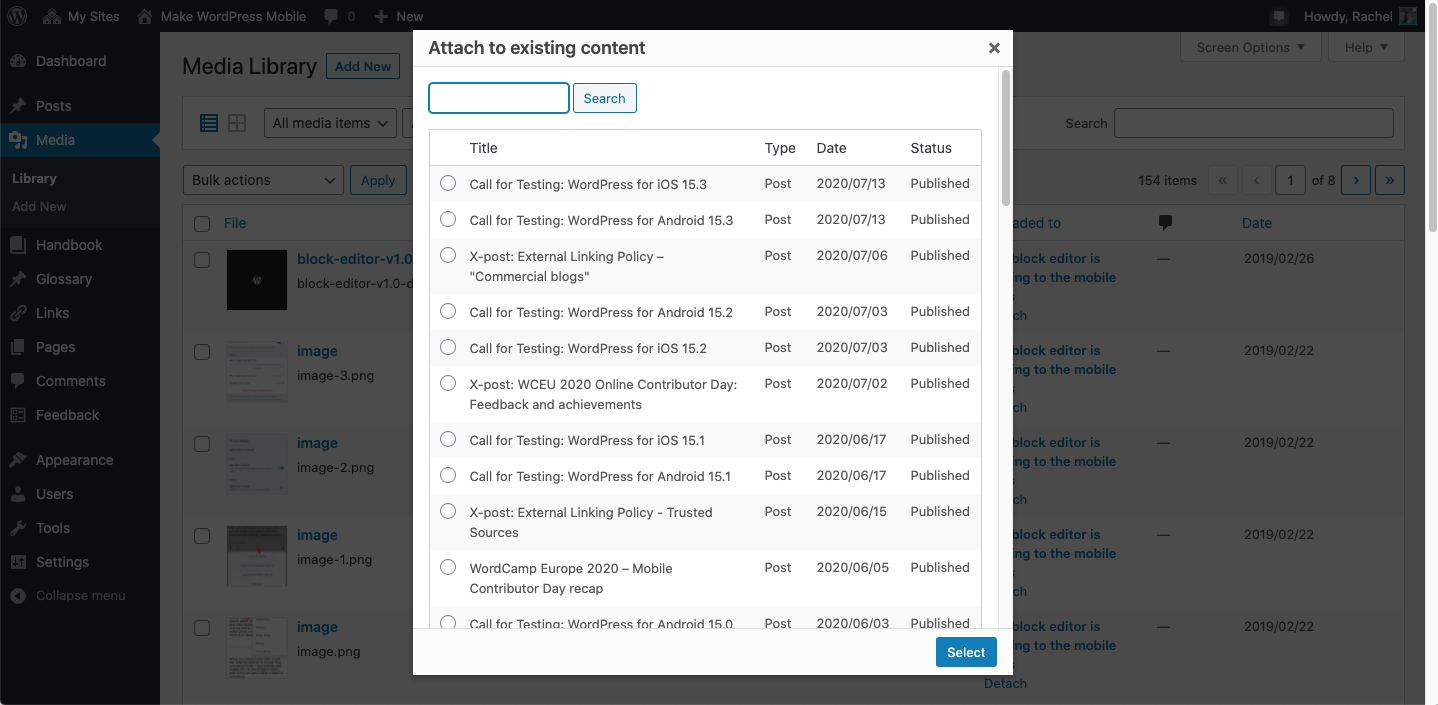The height and width of the screenshot is (705, 1438).
Task: Select radio for X-post External Linking Policy Trusted Sources
Action: [x=448, y=511]
